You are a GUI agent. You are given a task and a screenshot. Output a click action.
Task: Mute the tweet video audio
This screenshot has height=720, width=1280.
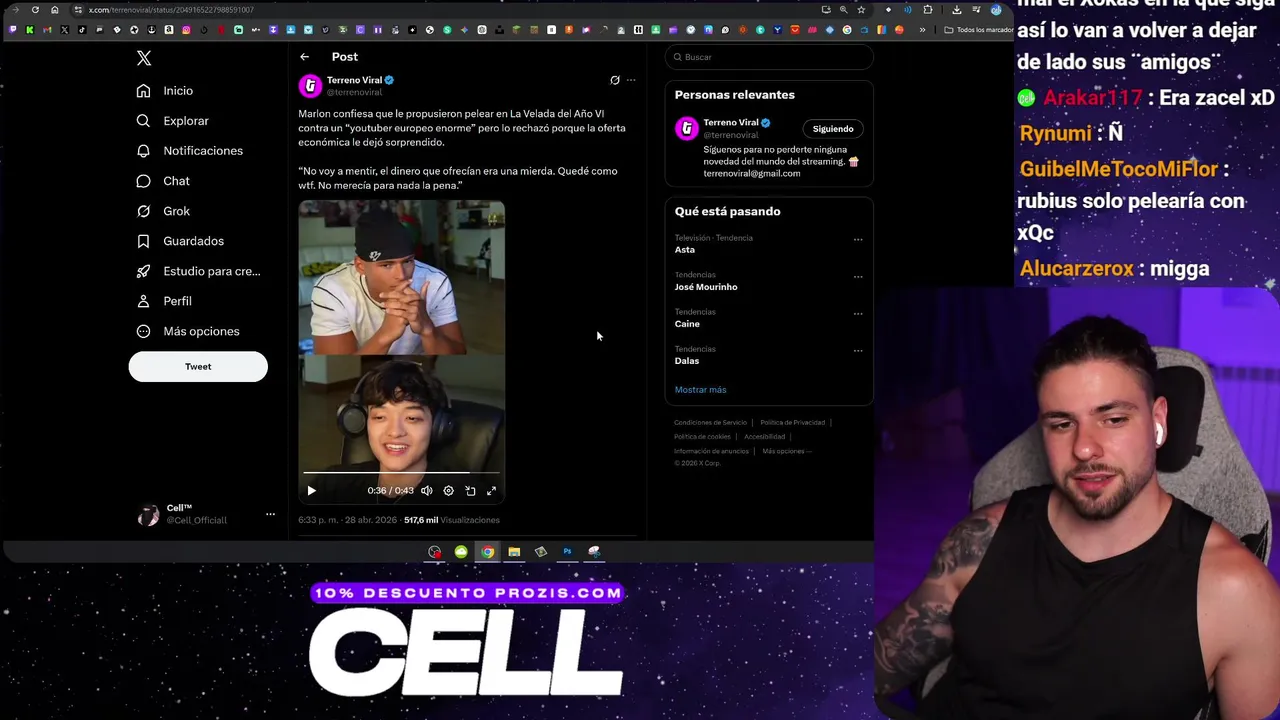pyautogui.click(x=427, y=491)
